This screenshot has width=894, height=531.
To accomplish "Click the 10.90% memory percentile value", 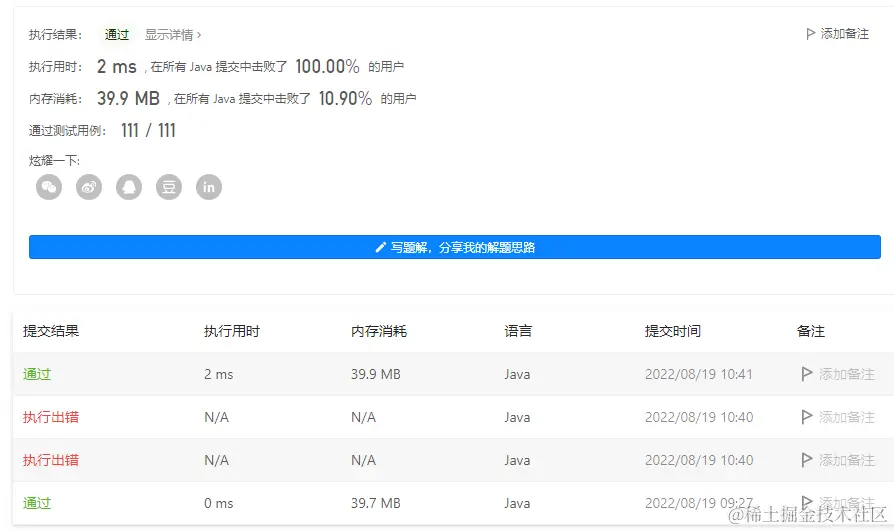I will (346, 99).
